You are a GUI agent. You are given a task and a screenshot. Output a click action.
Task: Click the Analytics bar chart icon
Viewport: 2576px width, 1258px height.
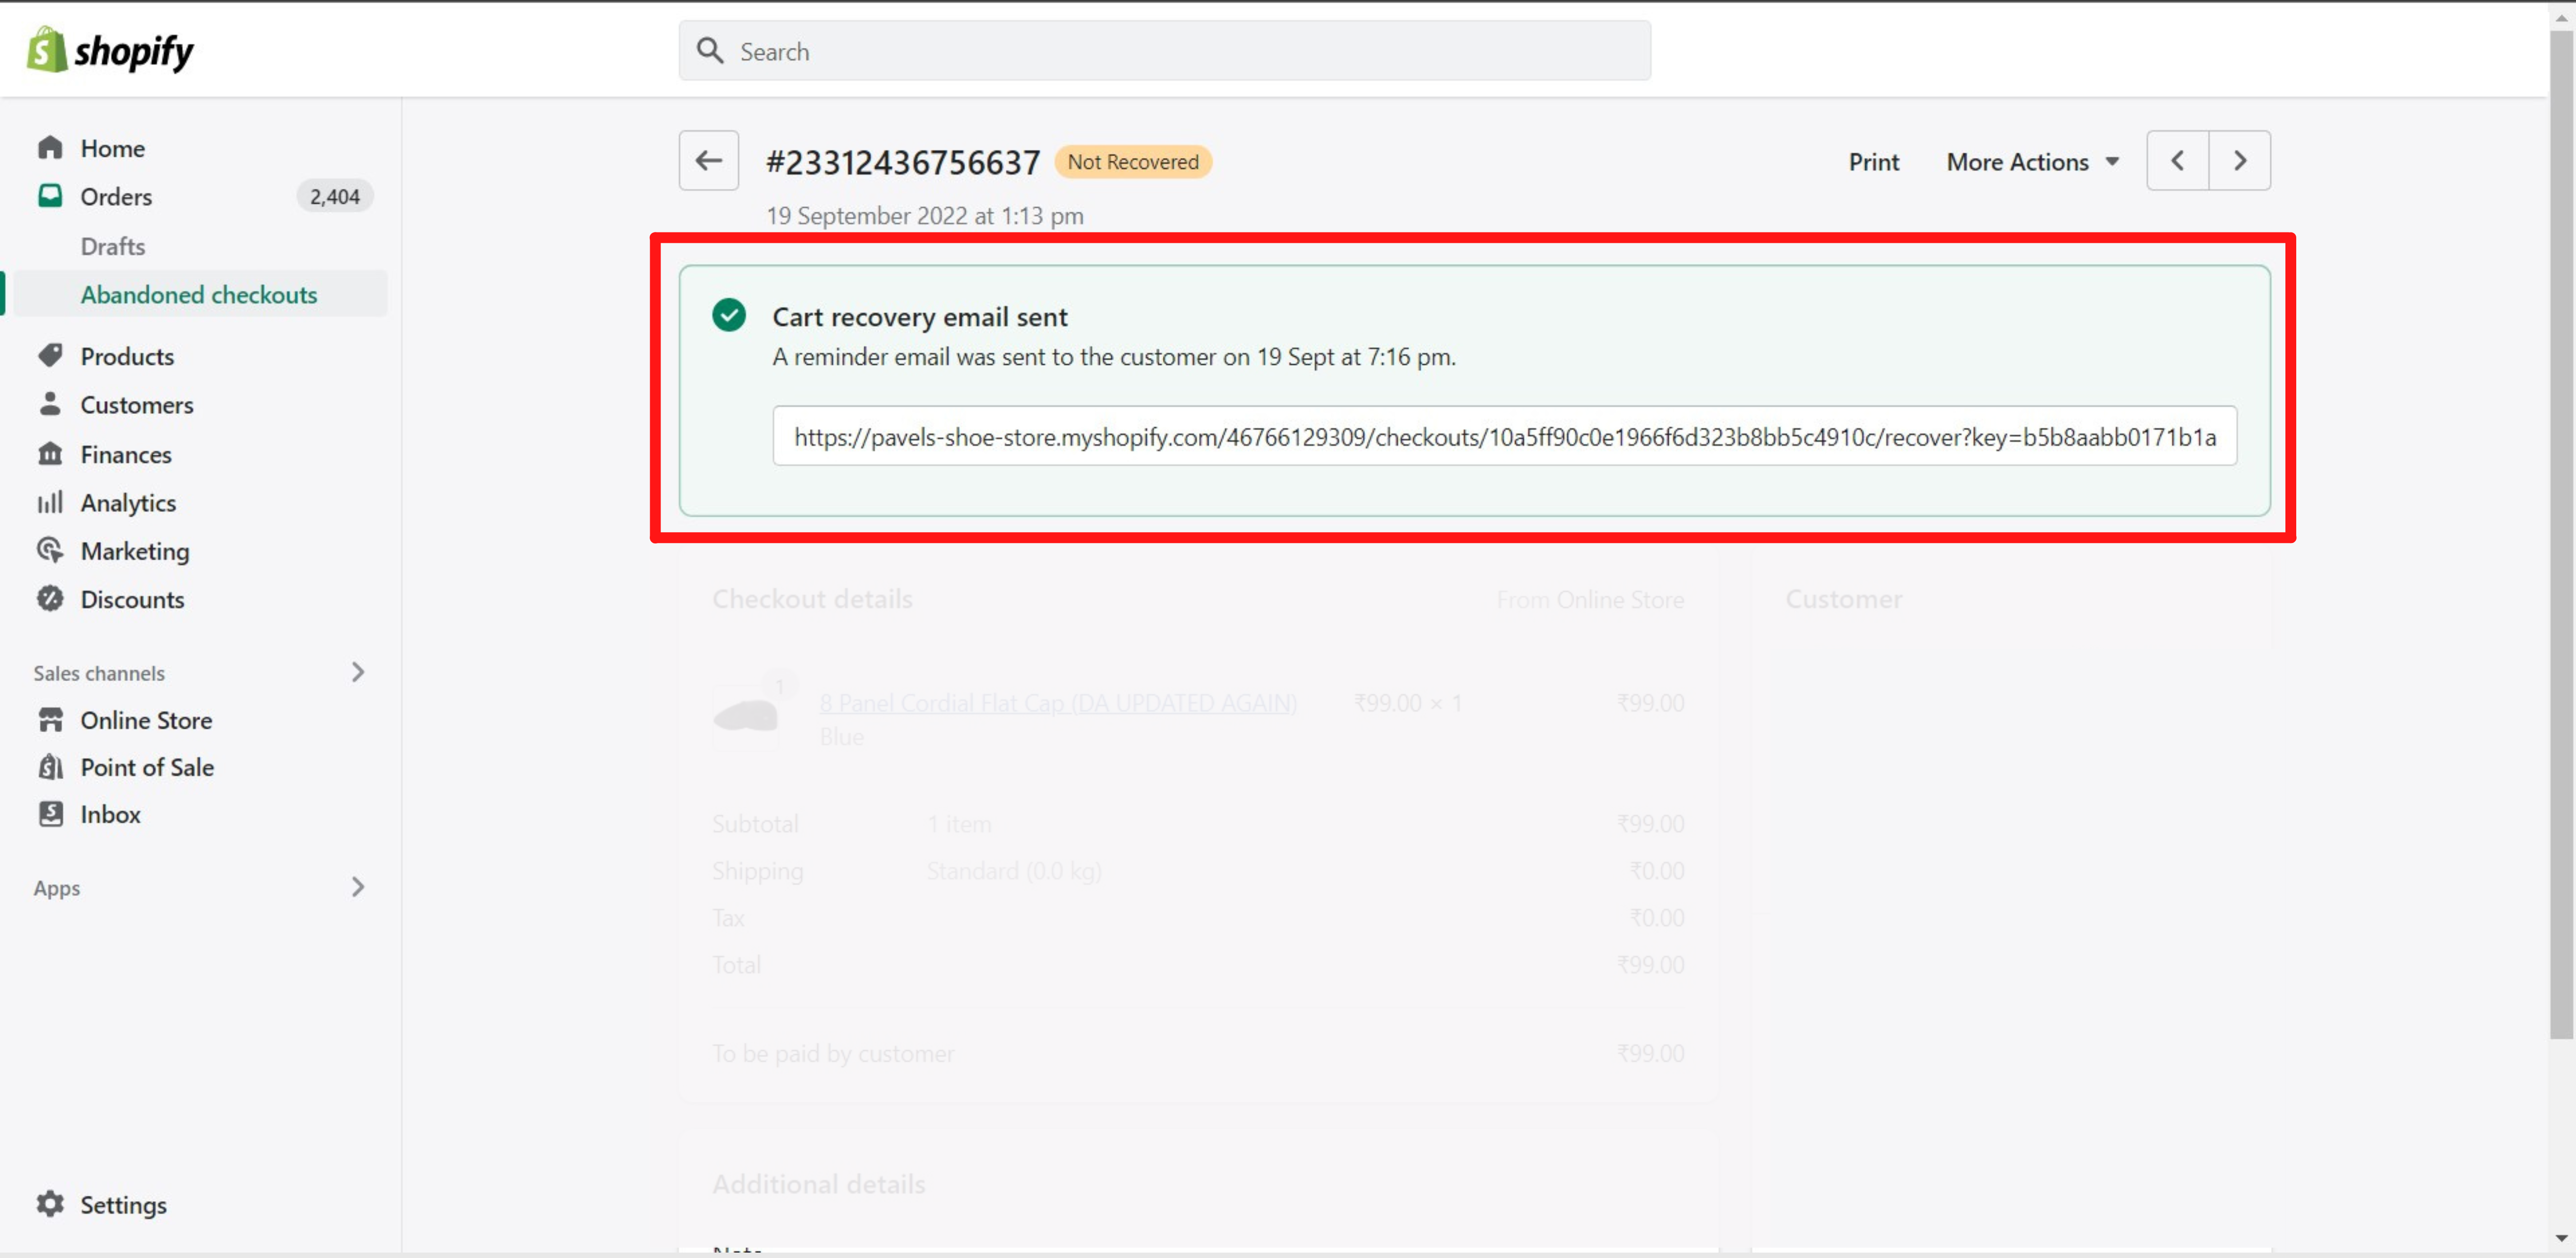(50, 502)
